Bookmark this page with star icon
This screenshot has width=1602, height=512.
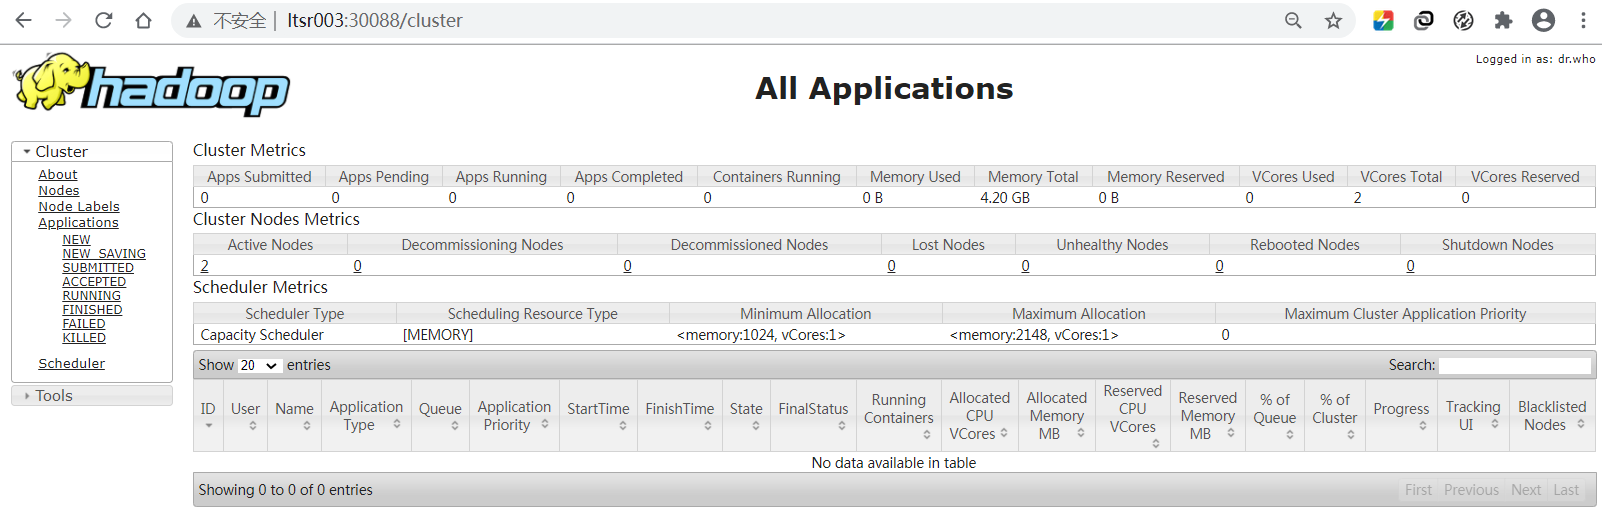1333,20
